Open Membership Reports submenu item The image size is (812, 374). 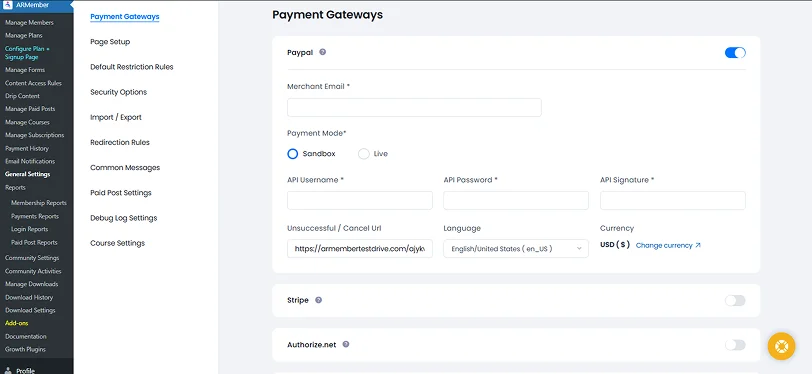pos(39,203)
